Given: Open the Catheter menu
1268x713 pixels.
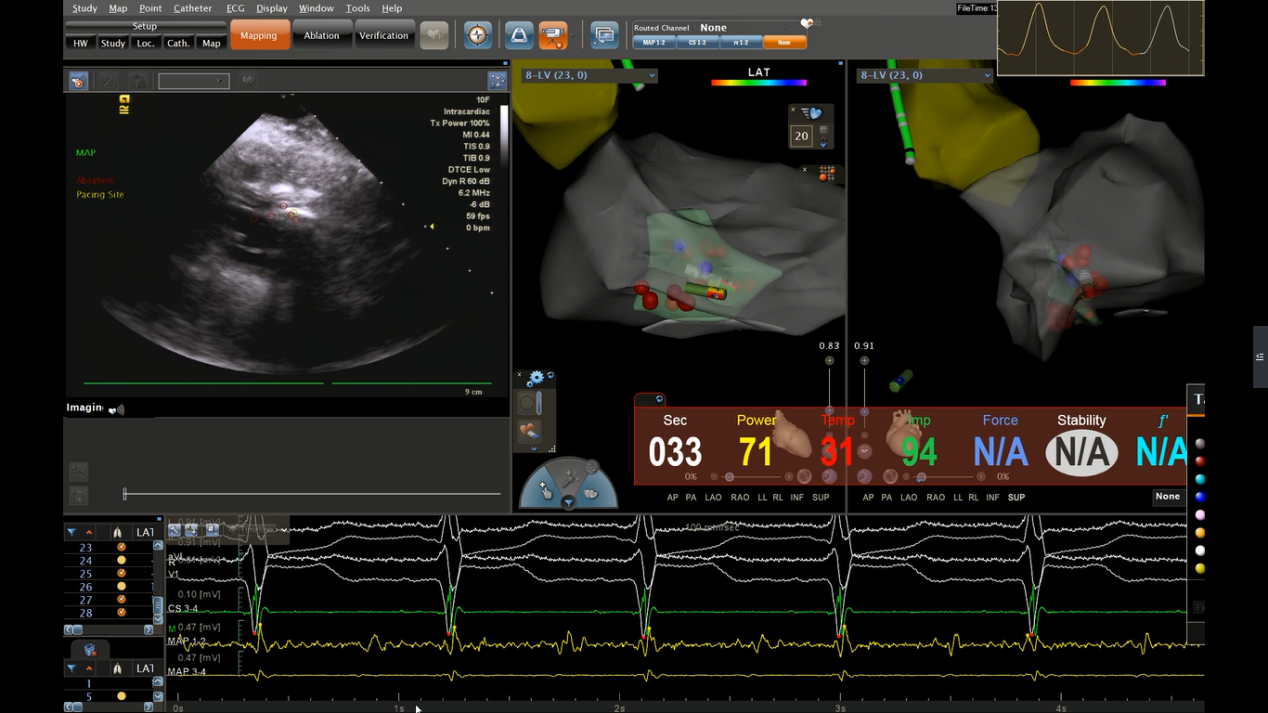Looking at the screenshot, I should coord(192,8).
